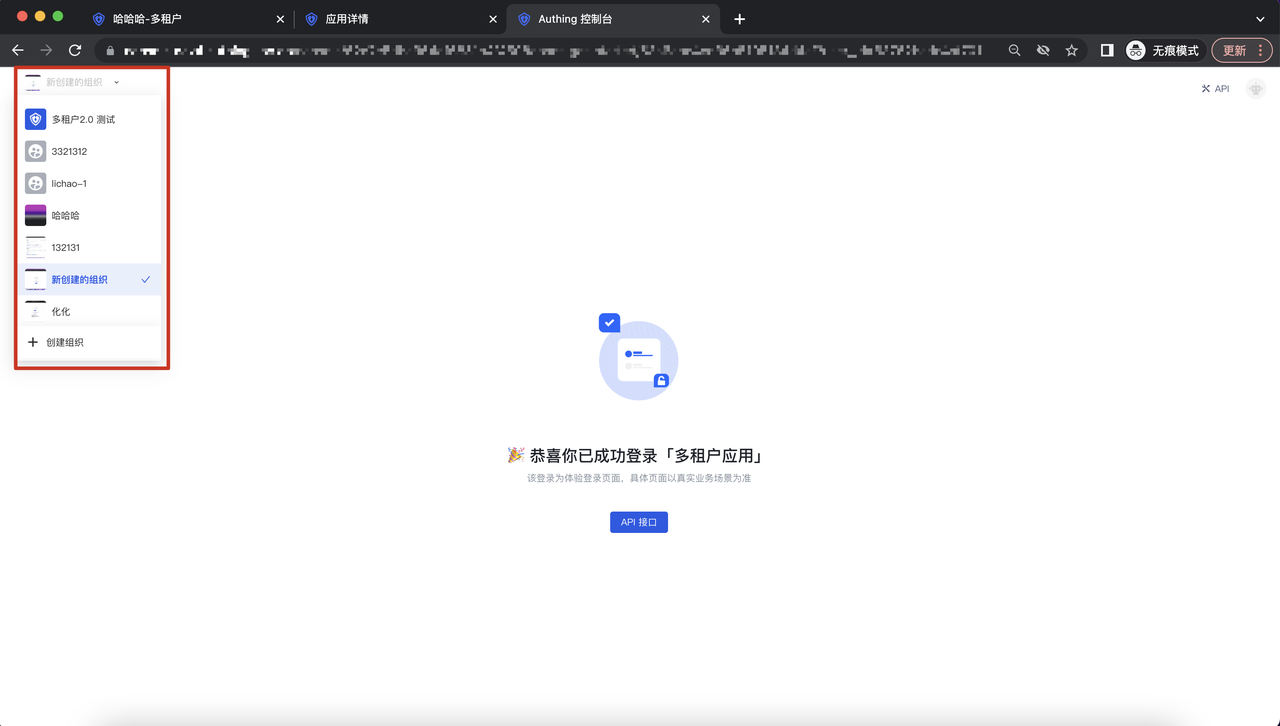Choose the lichao-1 organization entry
The width and height of the screenshot is (1280, 726).
pos(69,184)
